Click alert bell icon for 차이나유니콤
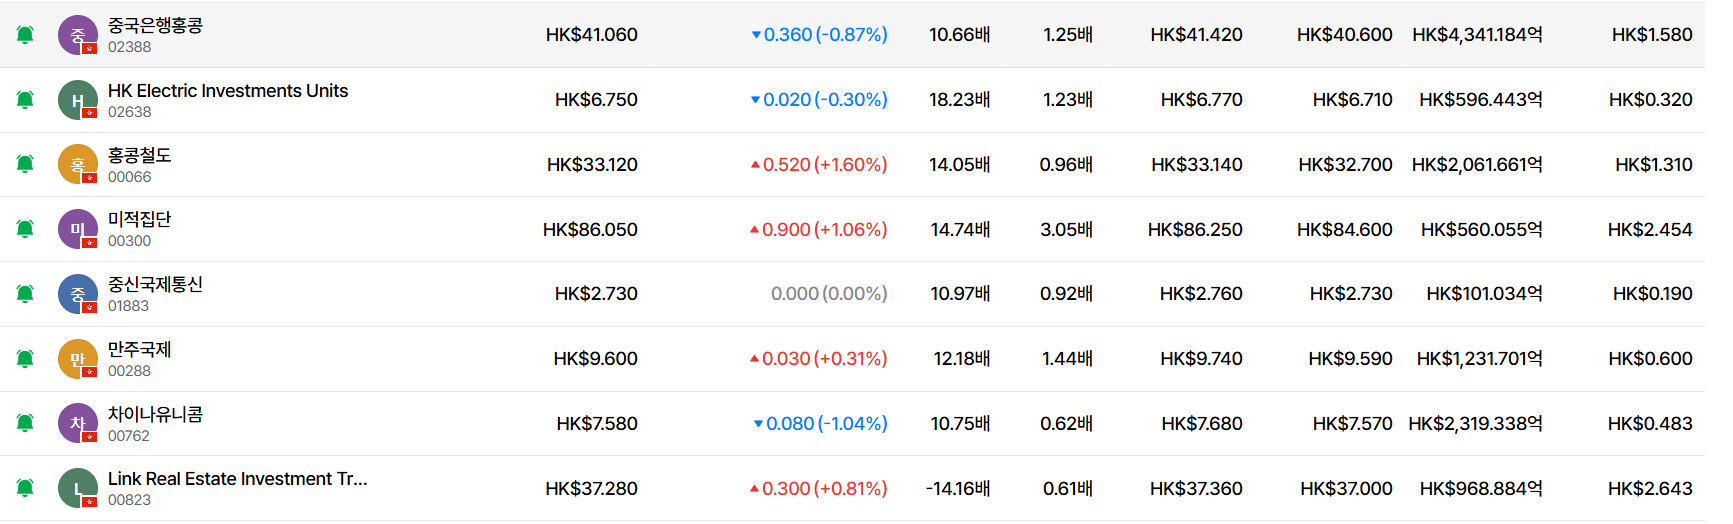This screenshot has height=524, width=1733. point(25,423)
